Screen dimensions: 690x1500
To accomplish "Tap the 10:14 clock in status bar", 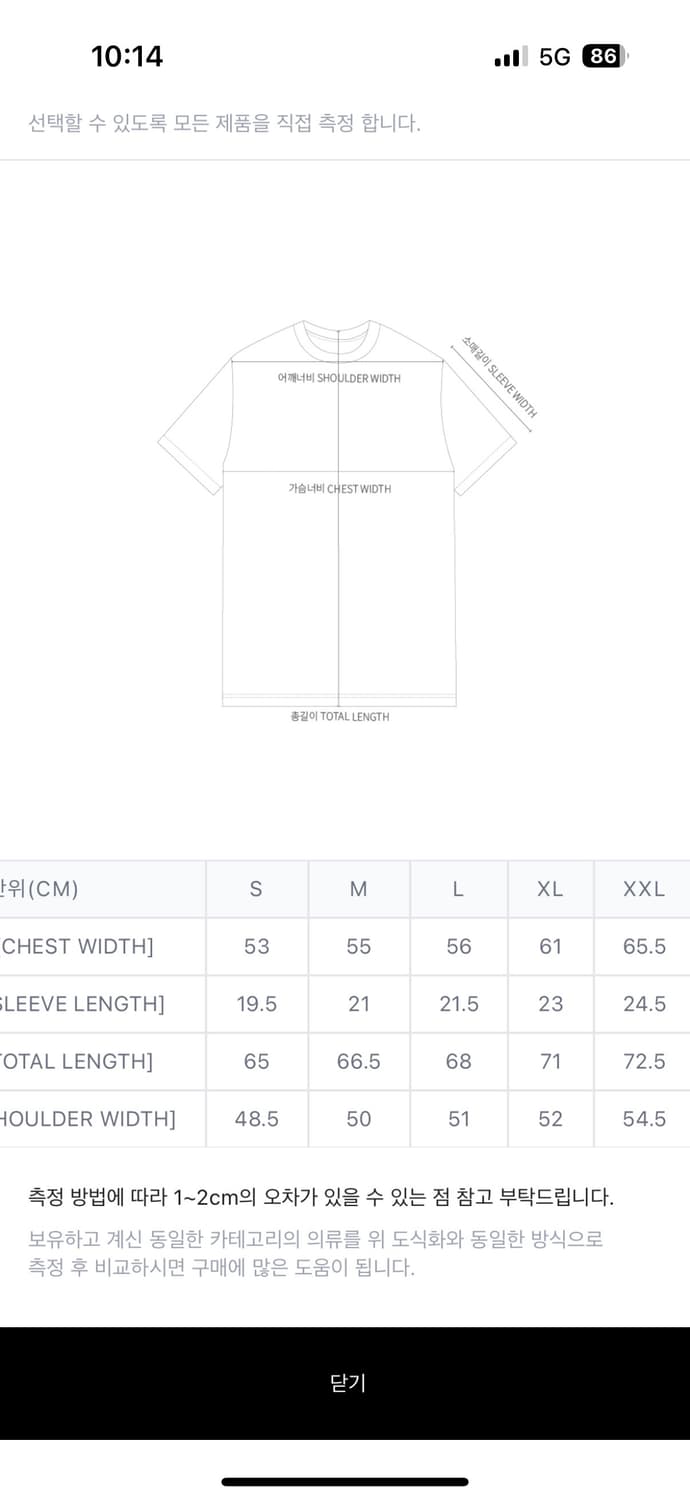I will (x=127, y=57).
